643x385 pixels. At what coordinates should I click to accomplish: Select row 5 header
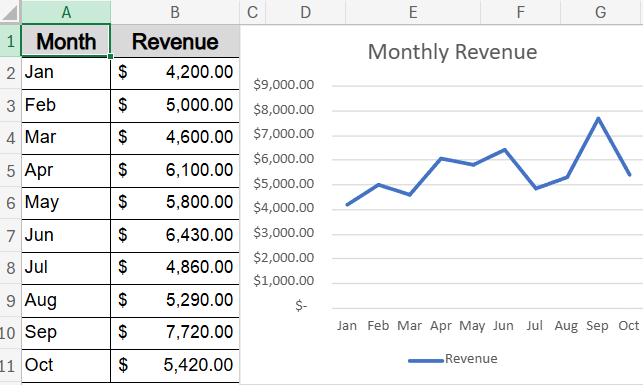(x=10, y=171)
